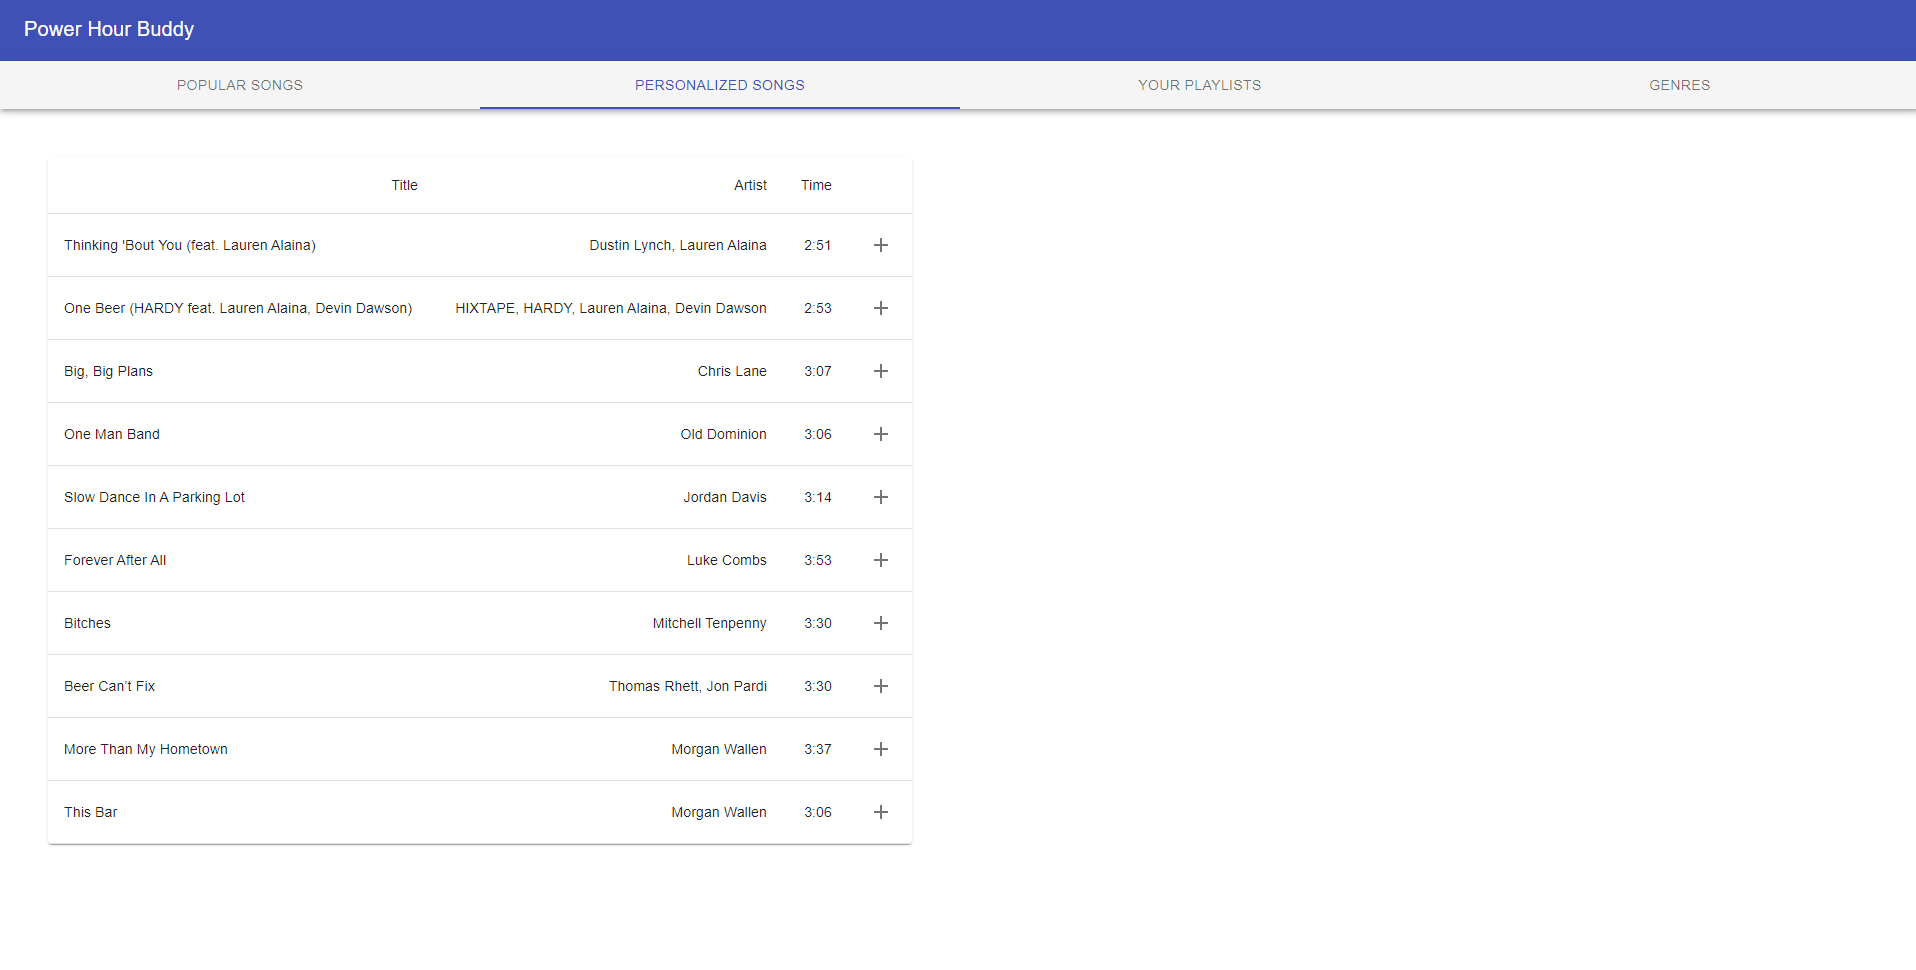
Task: Select the Personalized Songs tab
Action: coord(720,85)
